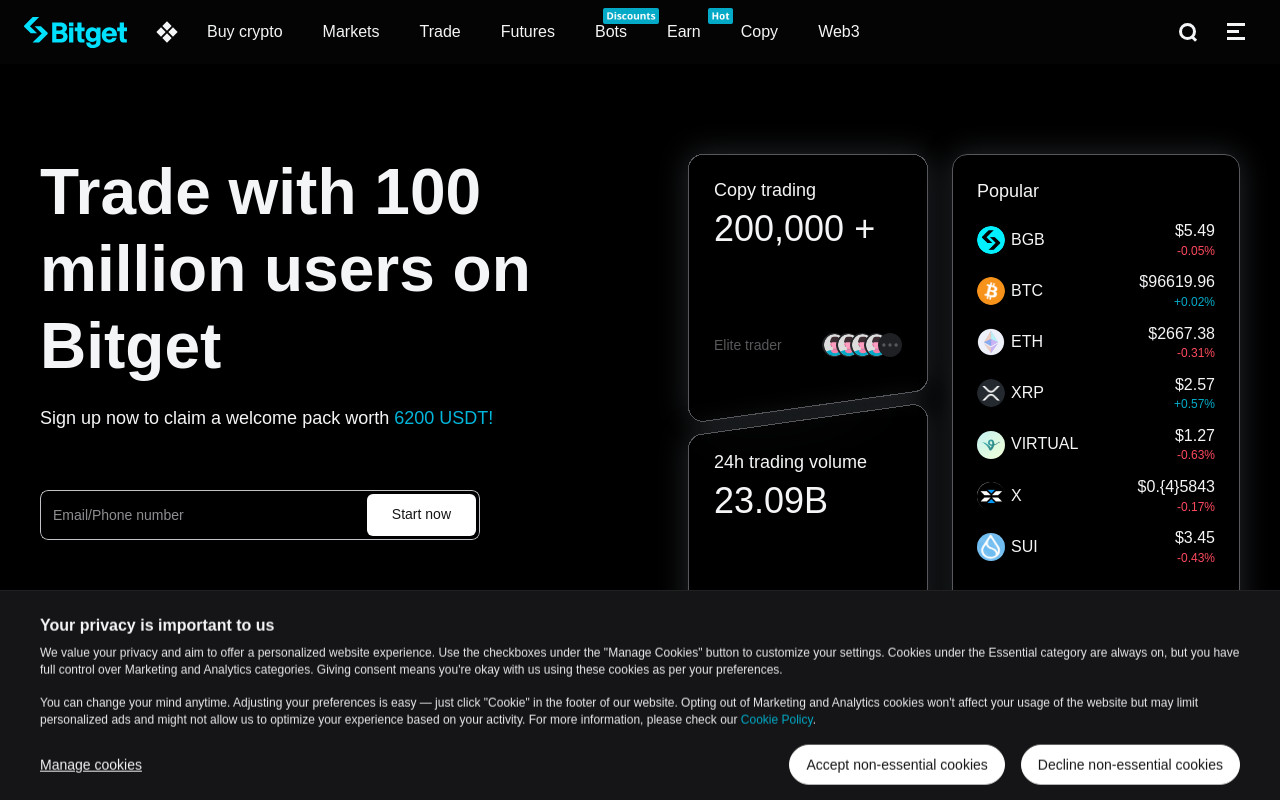This screenshot has height=800, width=1280.
Task: Click the Start now button
Action: (x=421, y=515)
